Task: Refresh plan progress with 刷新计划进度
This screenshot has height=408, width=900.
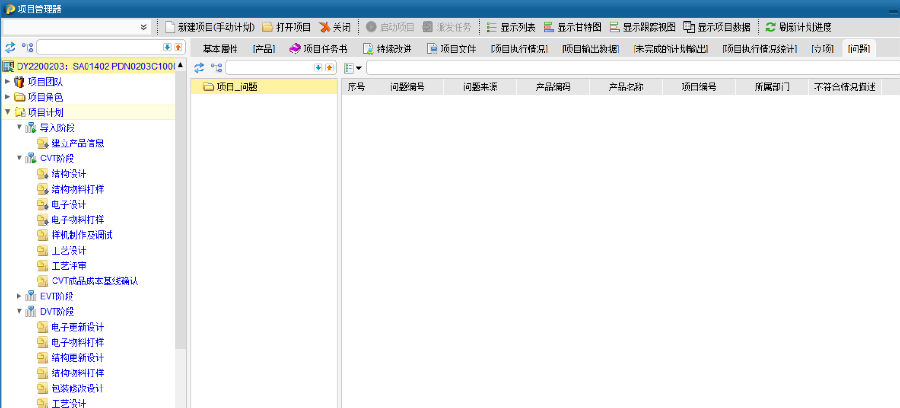Action: coord(798,27)
